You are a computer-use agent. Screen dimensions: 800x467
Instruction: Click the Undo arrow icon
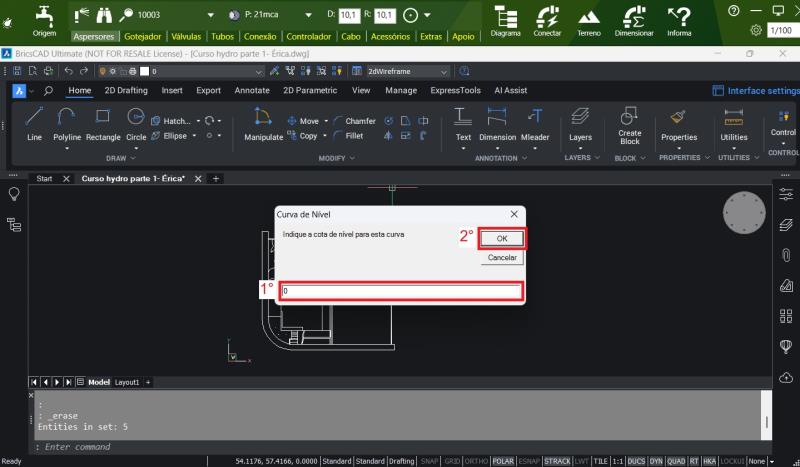tap(69, 71)
